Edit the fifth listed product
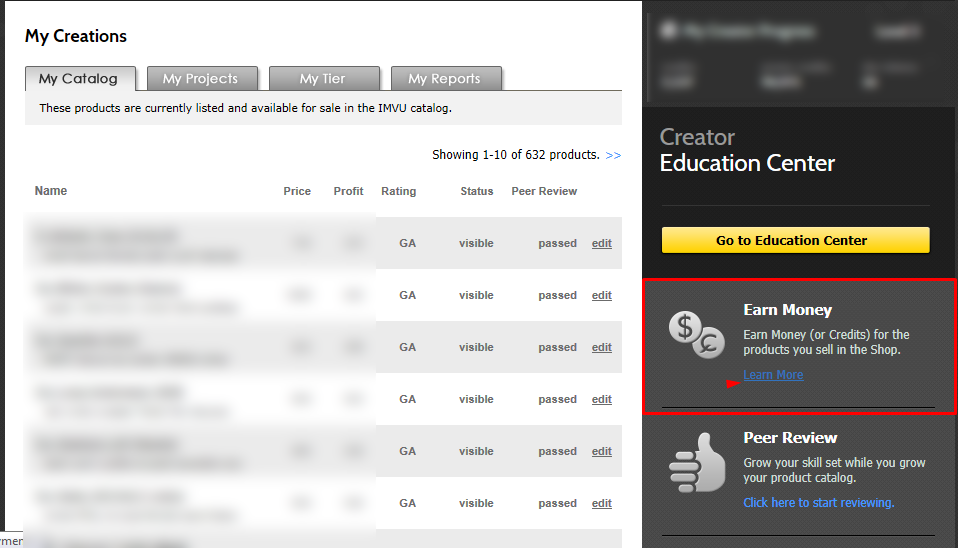 601,451
